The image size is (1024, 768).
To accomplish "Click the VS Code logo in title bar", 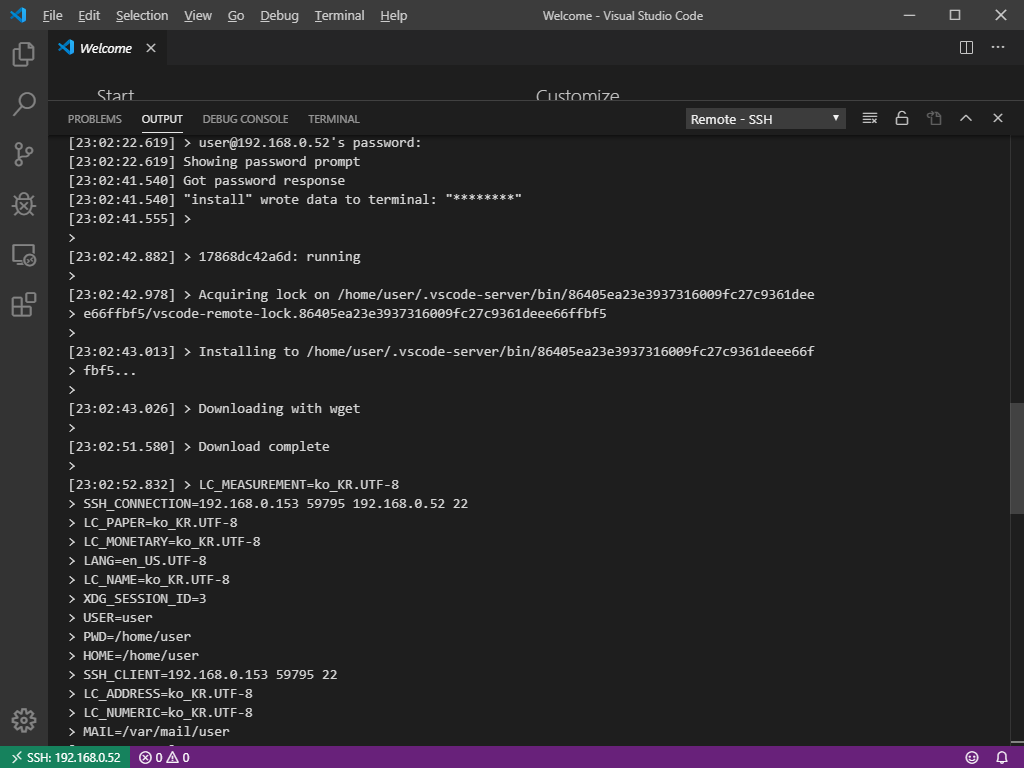I will pyautogui.click(x=18, y=15).
